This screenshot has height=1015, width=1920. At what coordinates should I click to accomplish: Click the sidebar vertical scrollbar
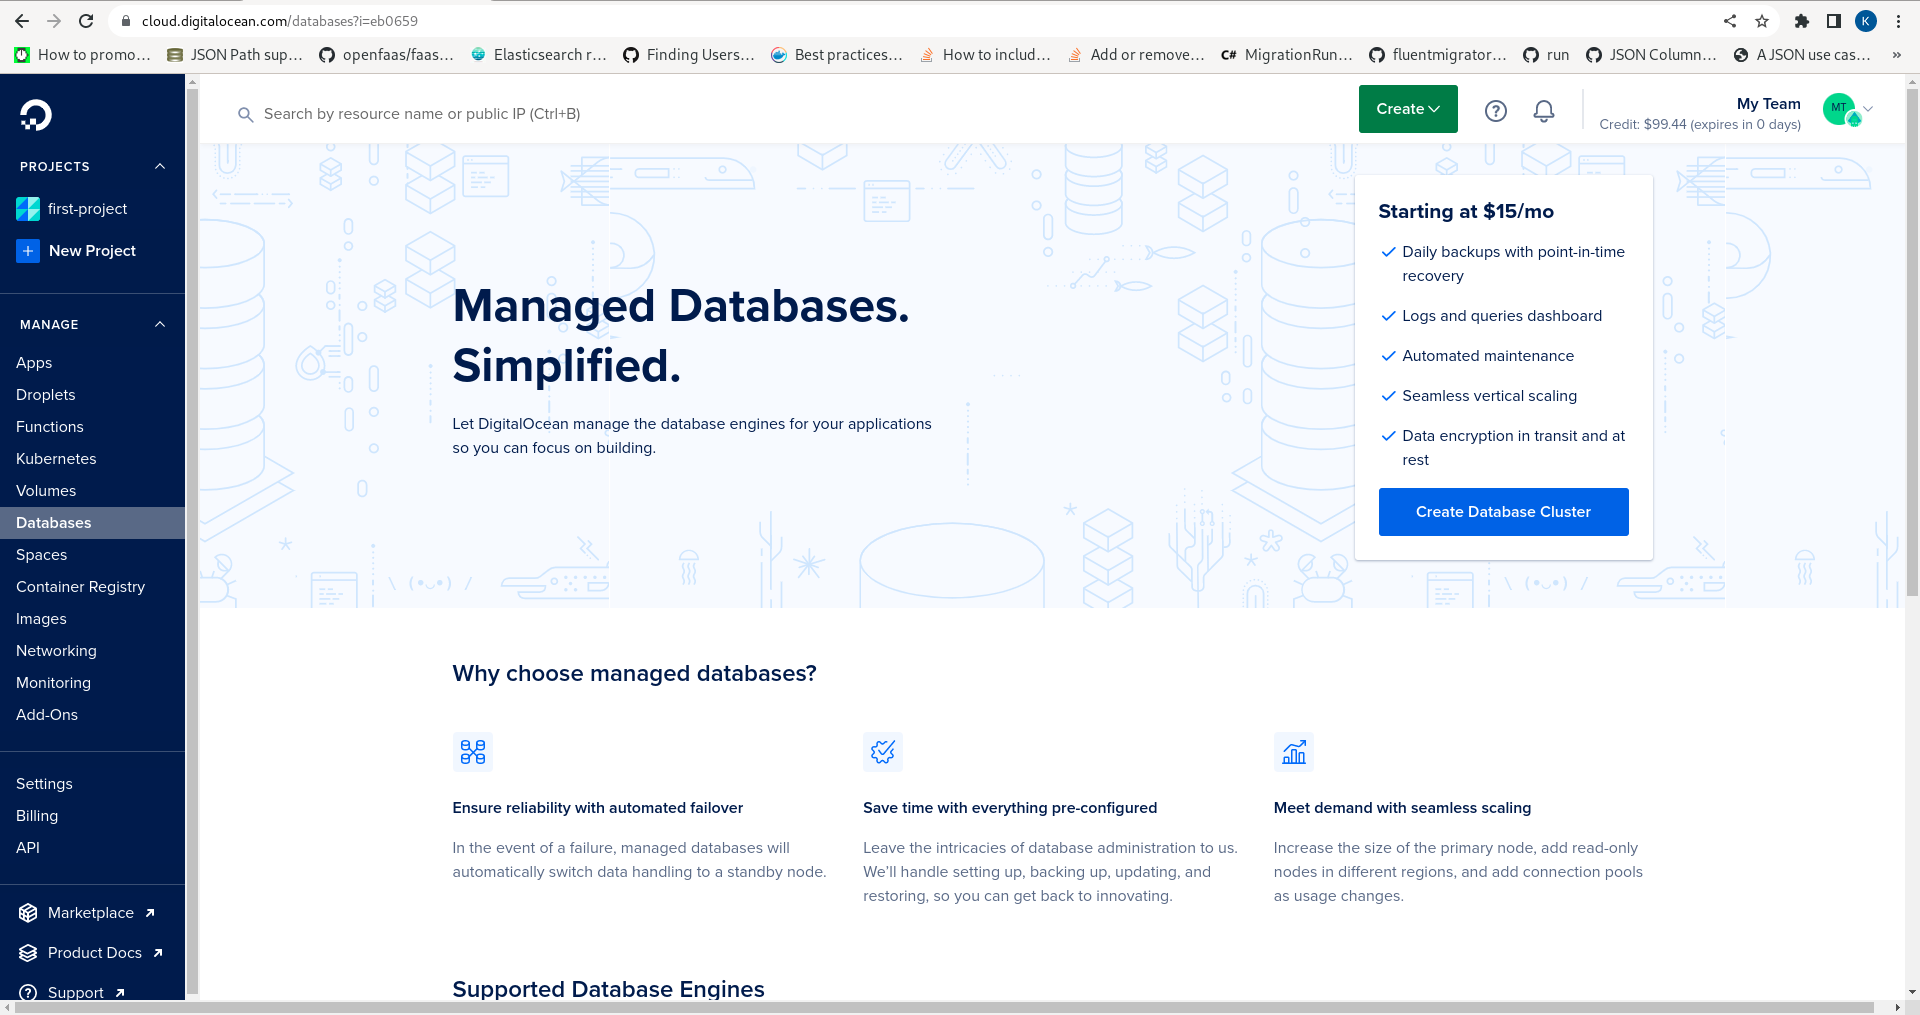[192, 540]
